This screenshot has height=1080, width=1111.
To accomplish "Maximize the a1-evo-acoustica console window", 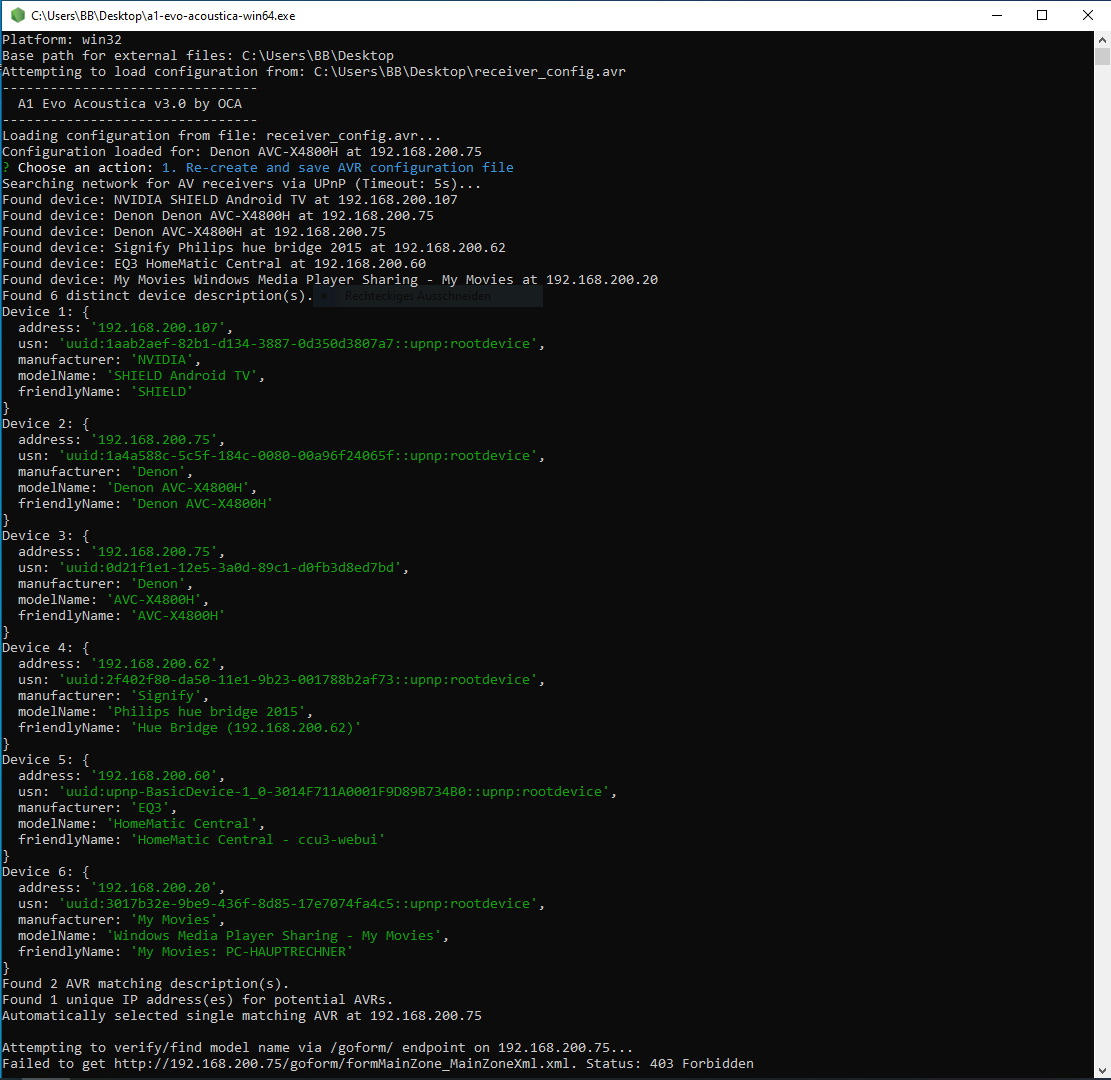I will tap(1042, 15).
